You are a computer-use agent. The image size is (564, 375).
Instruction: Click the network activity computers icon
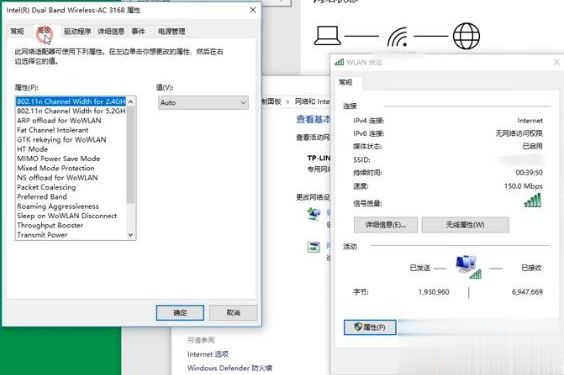pyautogui.click(x=469, y=267)
